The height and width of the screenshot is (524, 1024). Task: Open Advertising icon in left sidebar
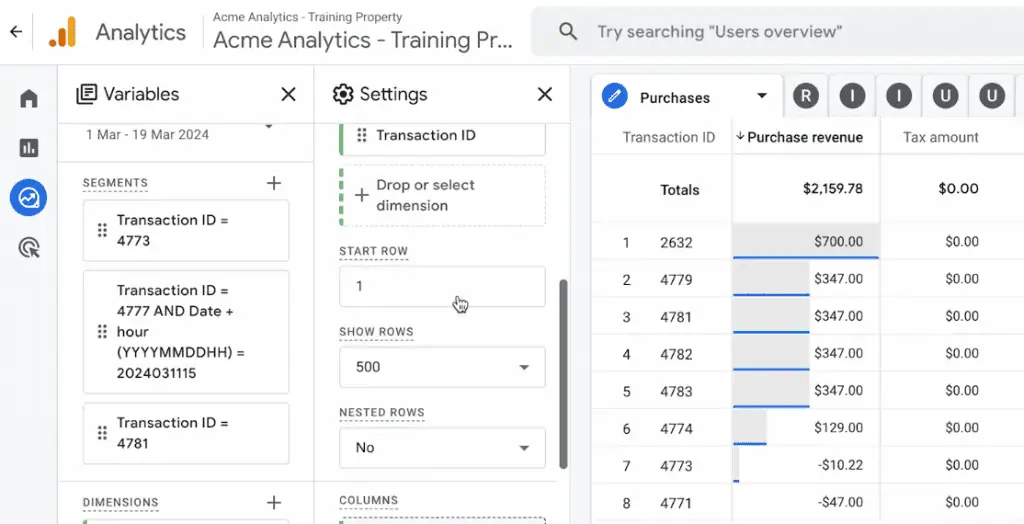[28, 248]
